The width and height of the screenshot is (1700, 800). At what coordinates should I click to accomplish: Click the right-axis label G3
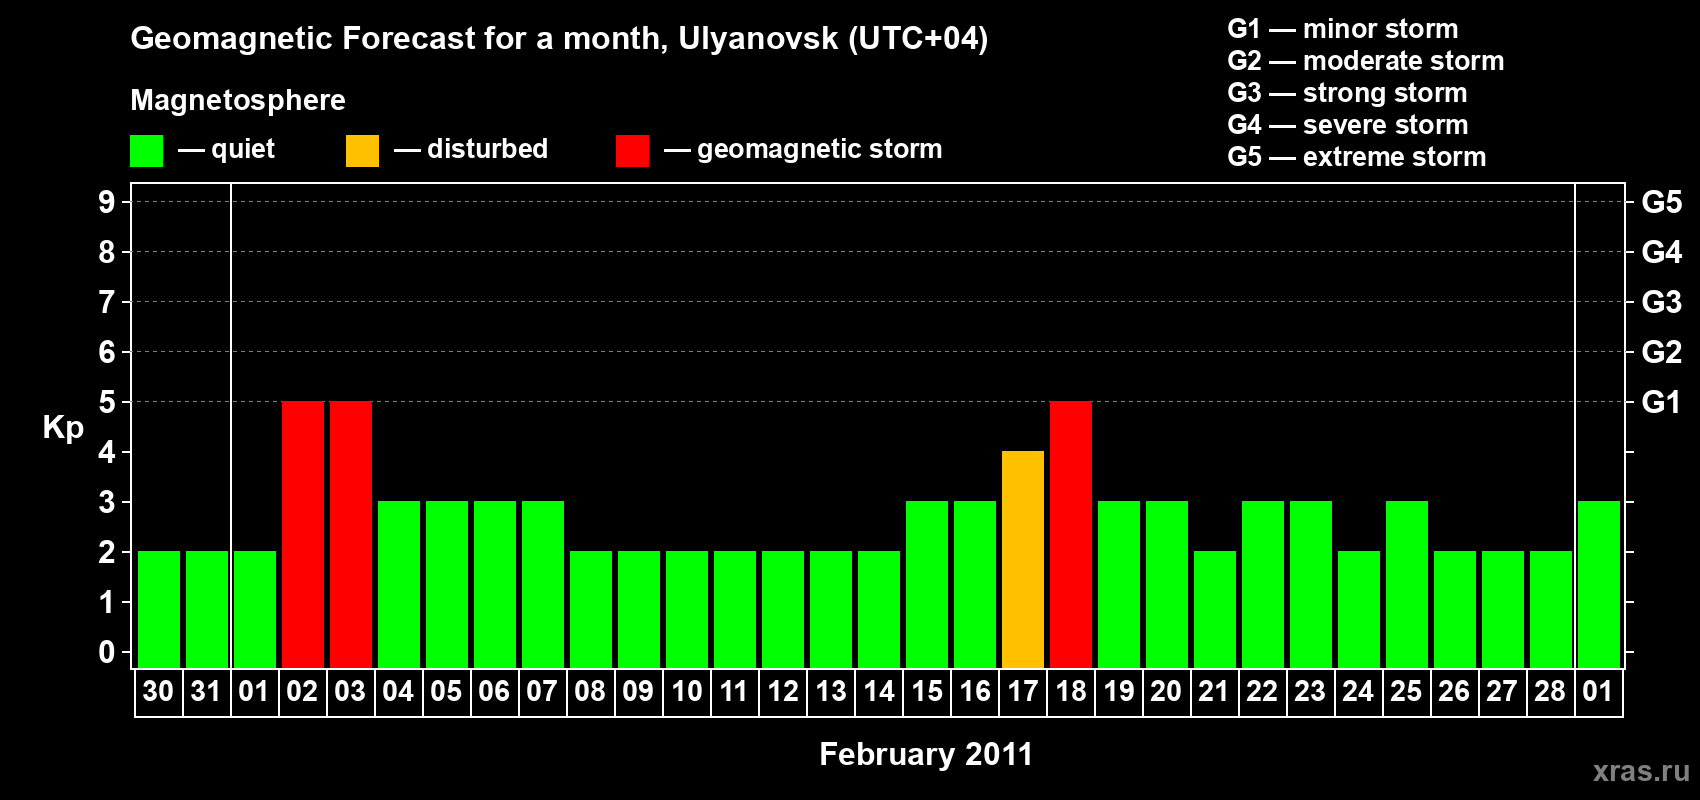click(x=1661, y=302)
